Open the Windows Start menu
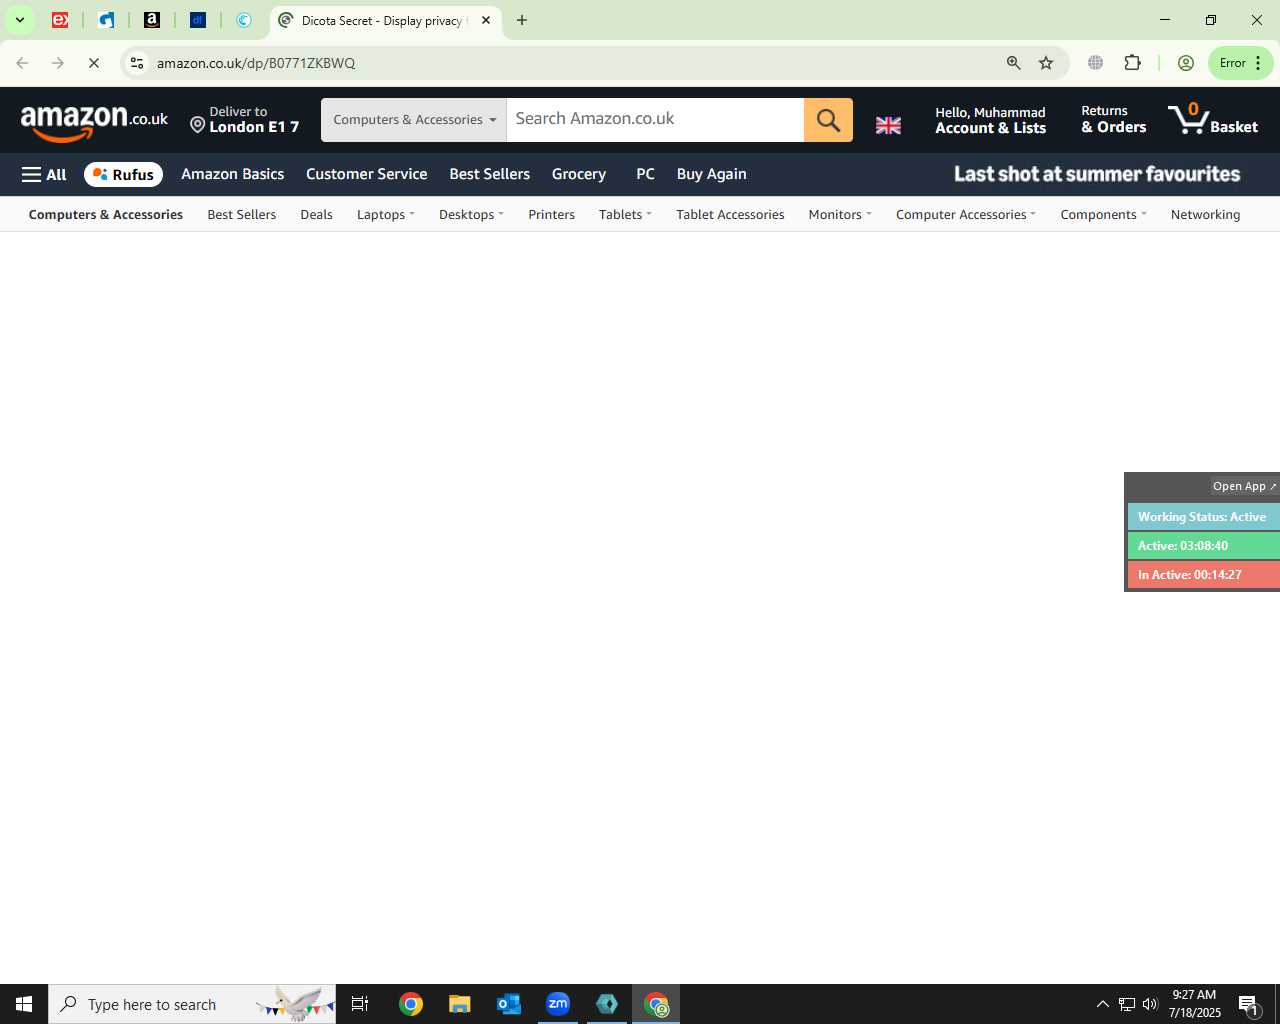The width and height of the screenshot is (1280, 1024). (24, 1004)
